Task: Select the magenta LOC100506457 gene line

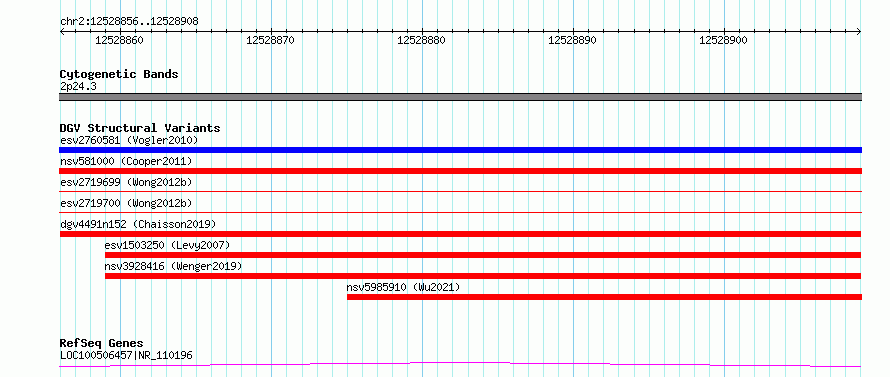Action: pyautogui.click(x=460, y=365)
